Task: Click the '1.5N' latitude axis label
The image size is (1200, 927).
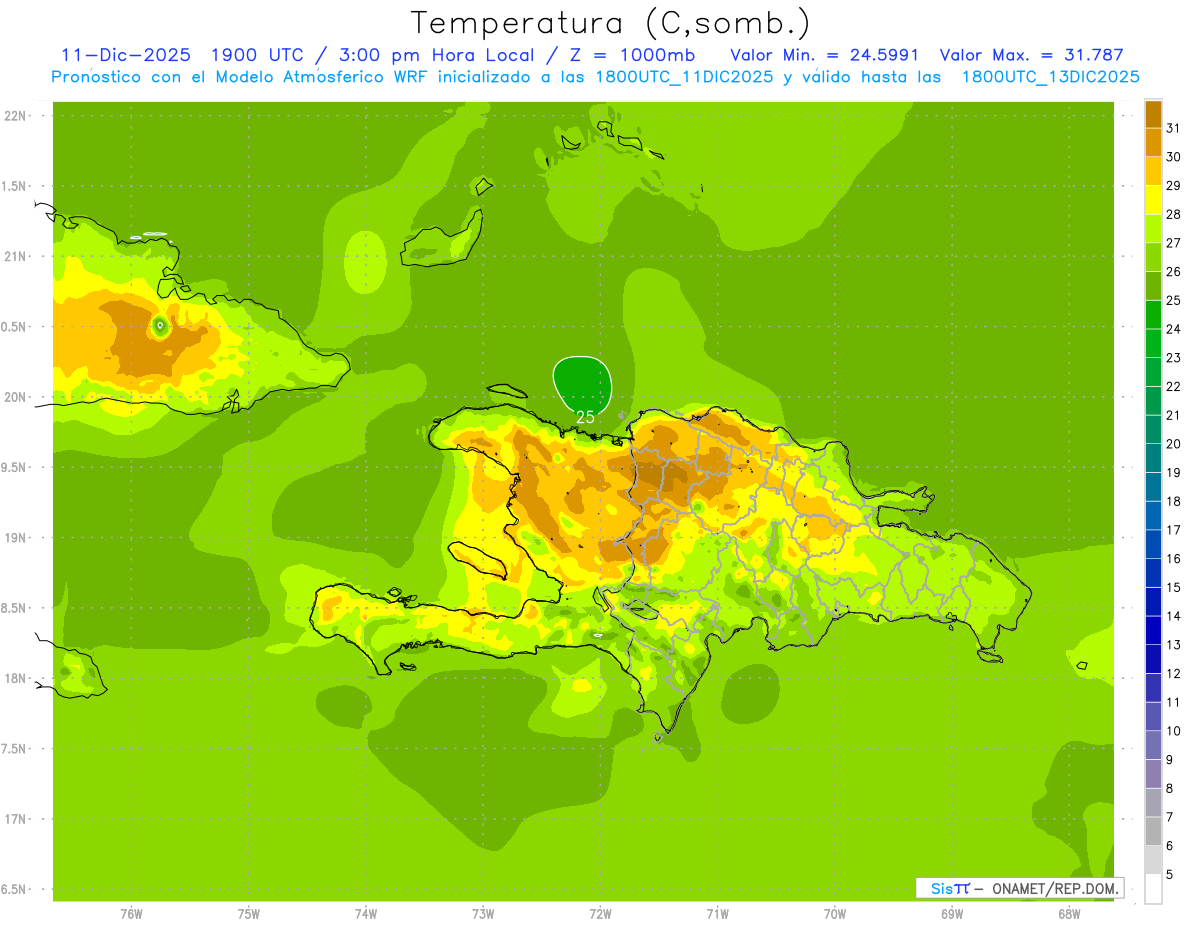Action: [x=14, y=186]
